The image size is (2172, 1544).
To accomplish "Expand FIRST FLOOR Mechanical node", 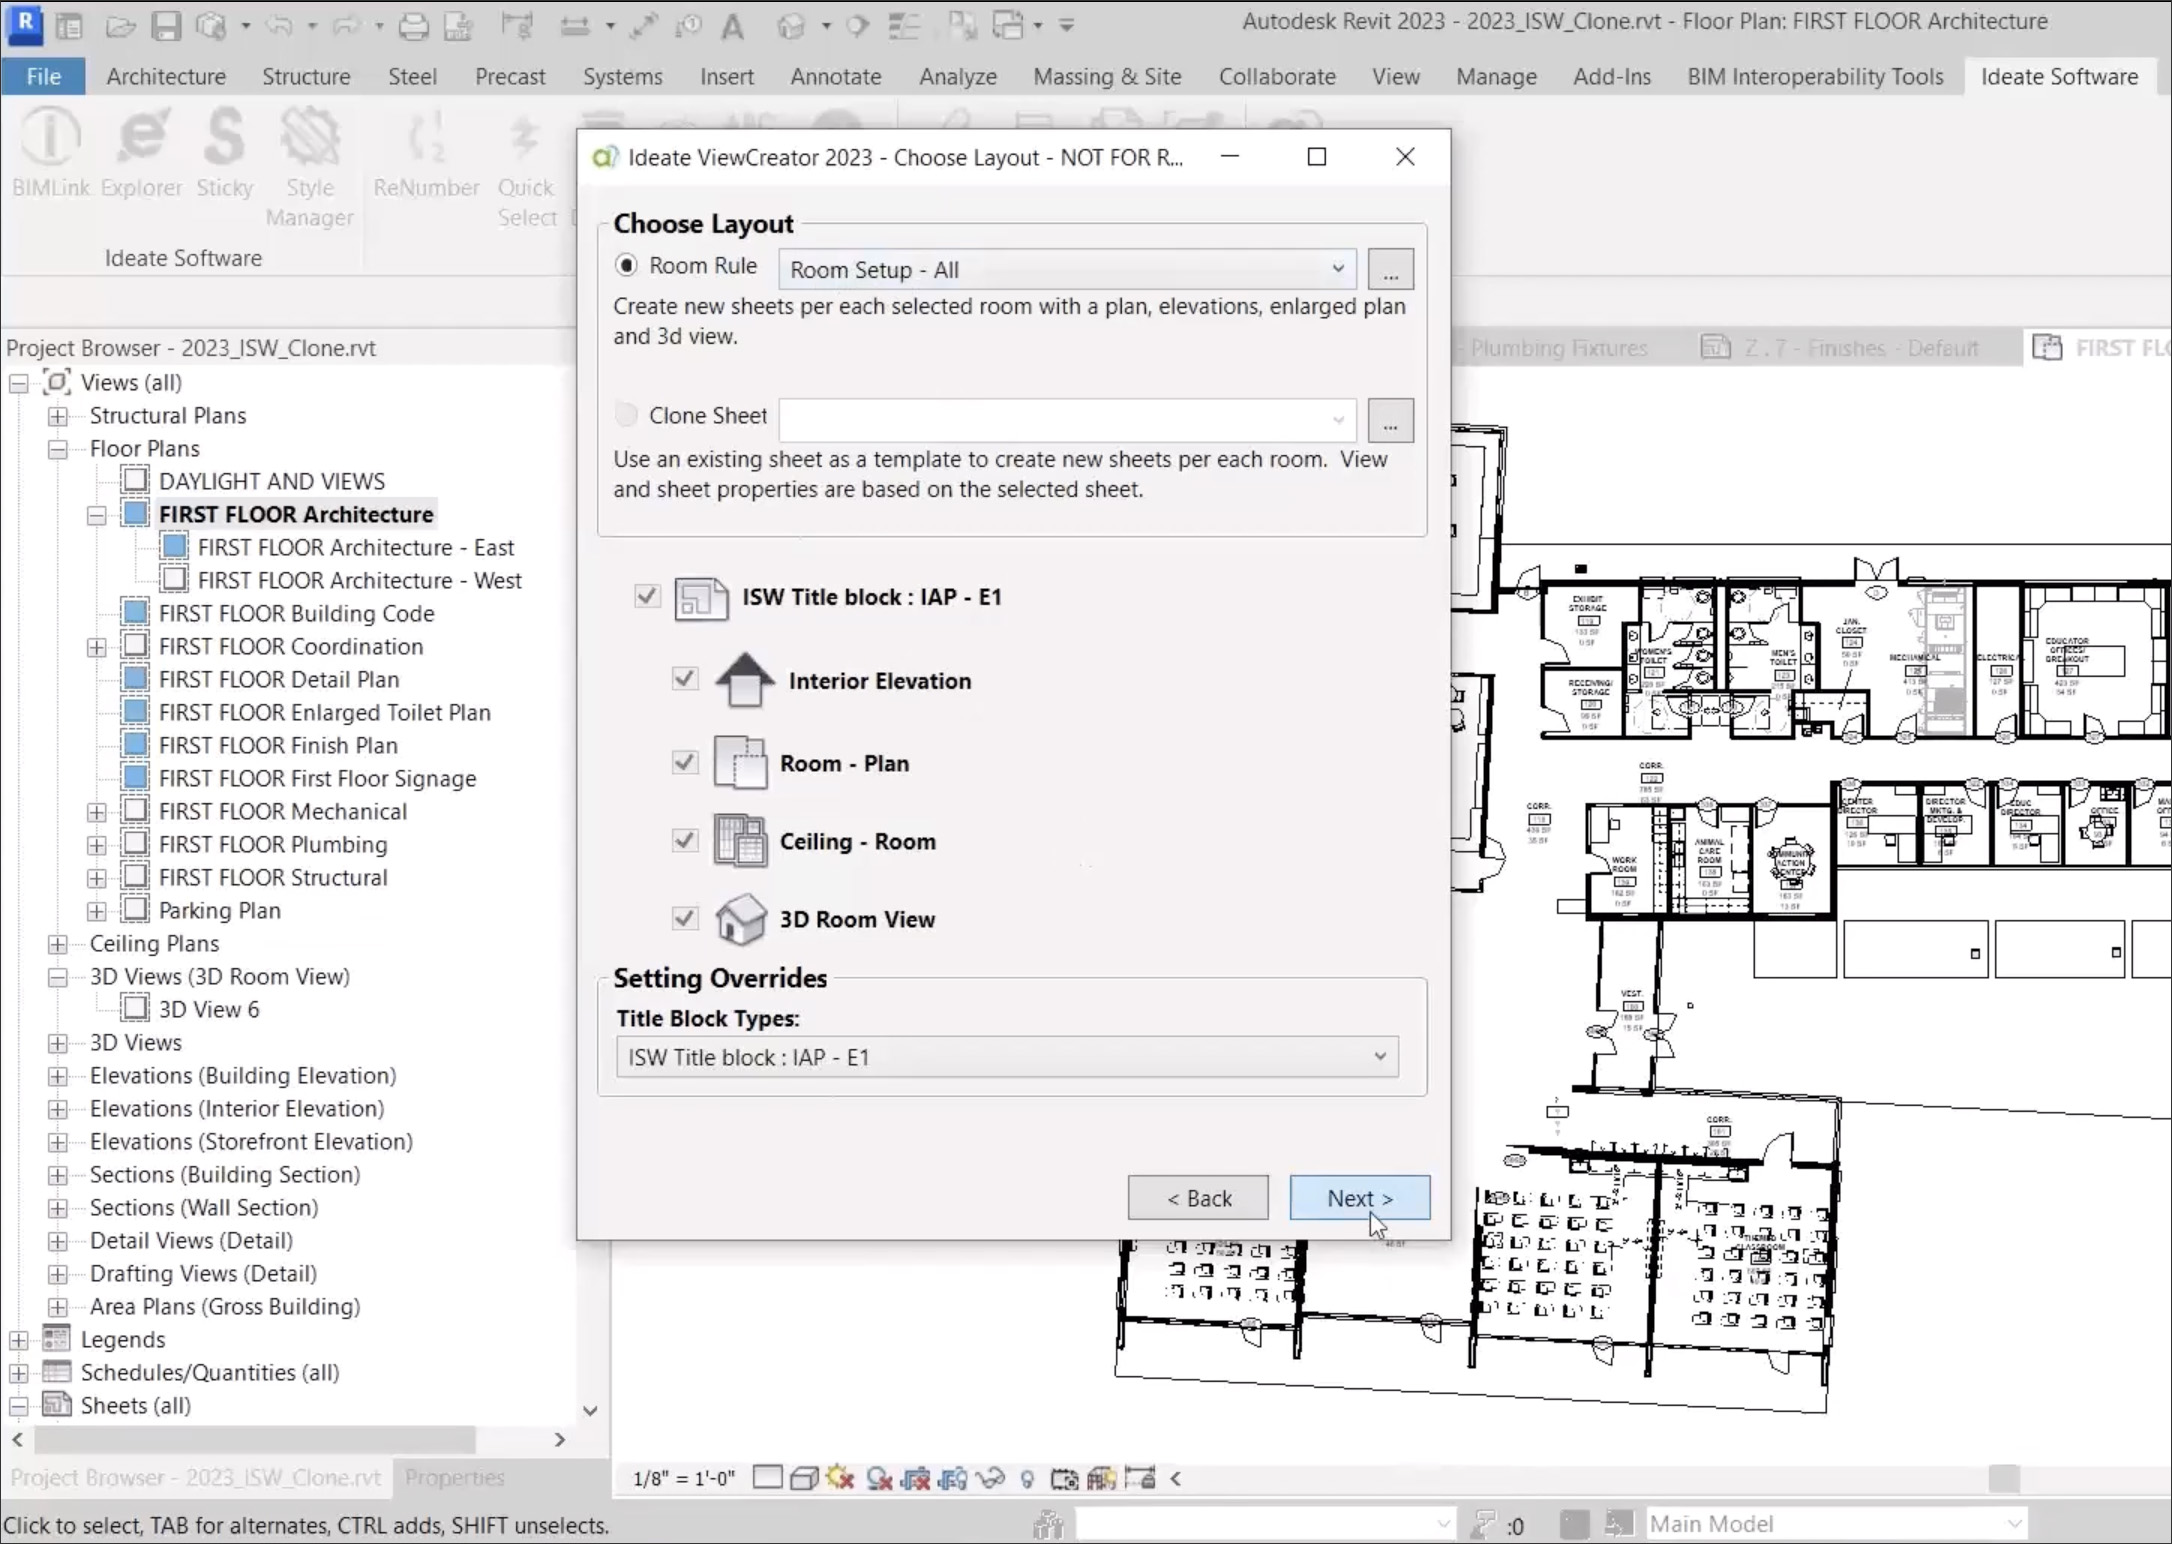I will [x=96, y=812].
